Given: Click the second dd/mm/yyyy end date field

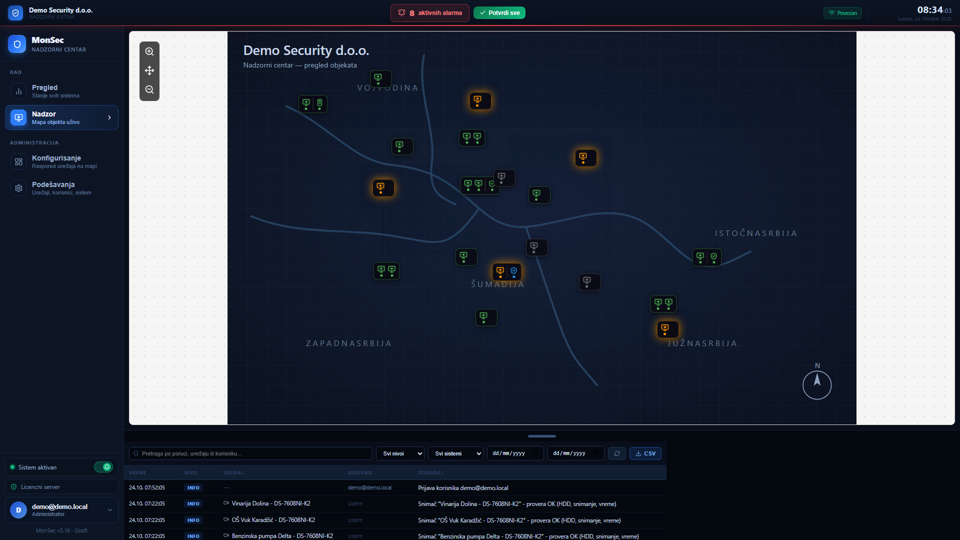Looking at the screenshot, I should point(576,454).
